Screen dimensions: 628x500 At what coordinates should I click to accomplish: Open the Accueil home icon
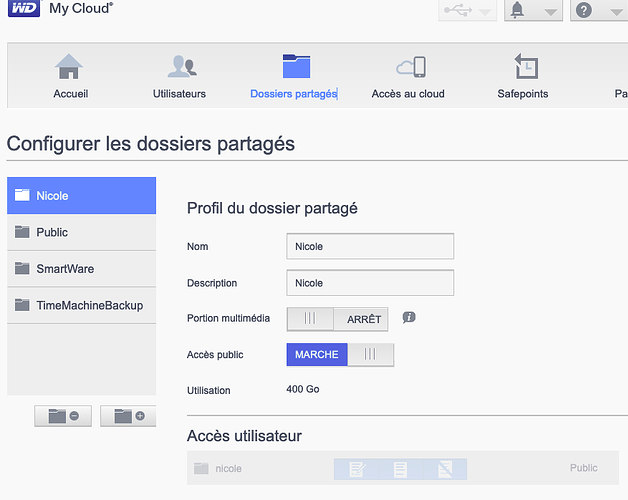point(69,67)
